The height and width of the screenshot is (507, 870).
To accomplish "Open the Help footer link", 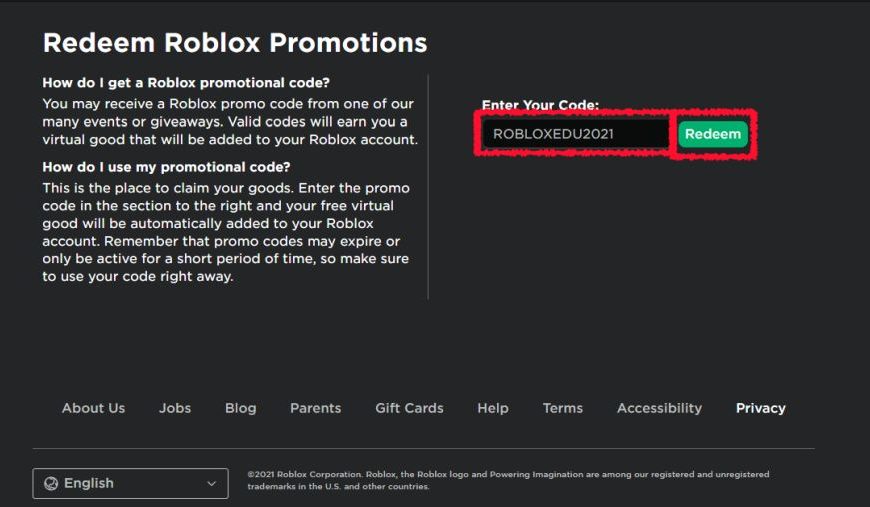I will (492, 408).
